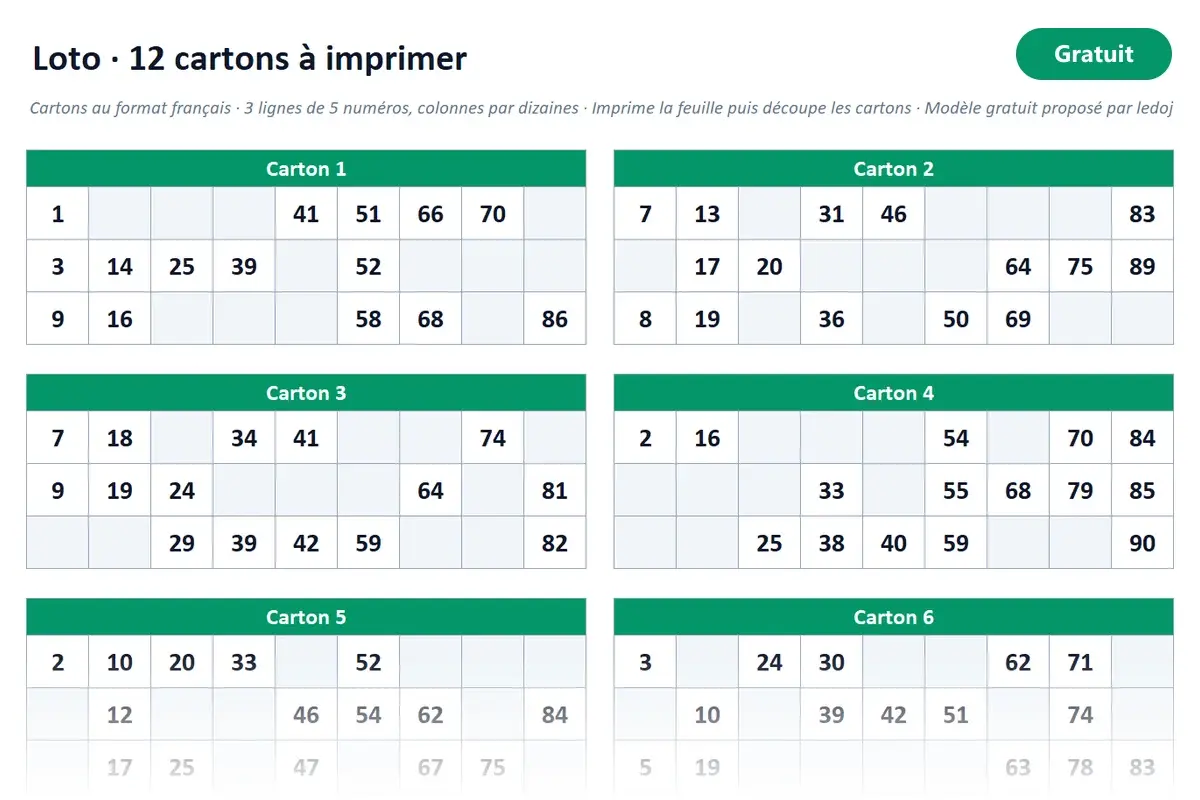Screen dimensions: 1200x800
Task: Click the page title Loto 12 cartons à imprimer
Action: point(249,58)
